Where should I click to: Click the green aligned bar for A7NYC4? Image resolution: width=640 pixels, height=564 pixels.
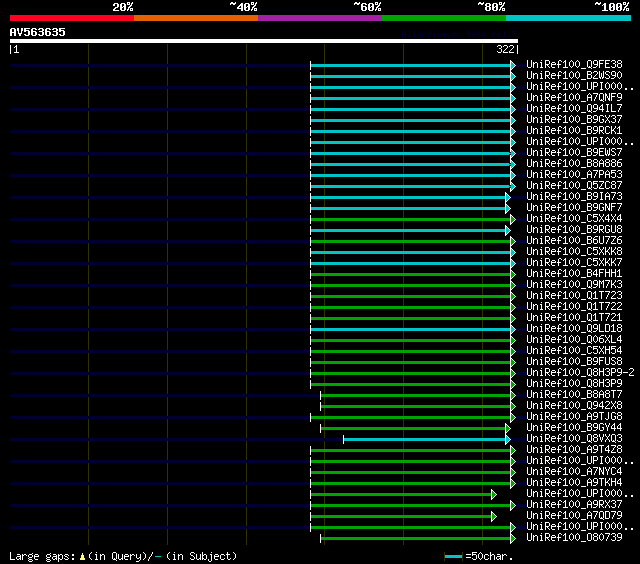[410, 471]
